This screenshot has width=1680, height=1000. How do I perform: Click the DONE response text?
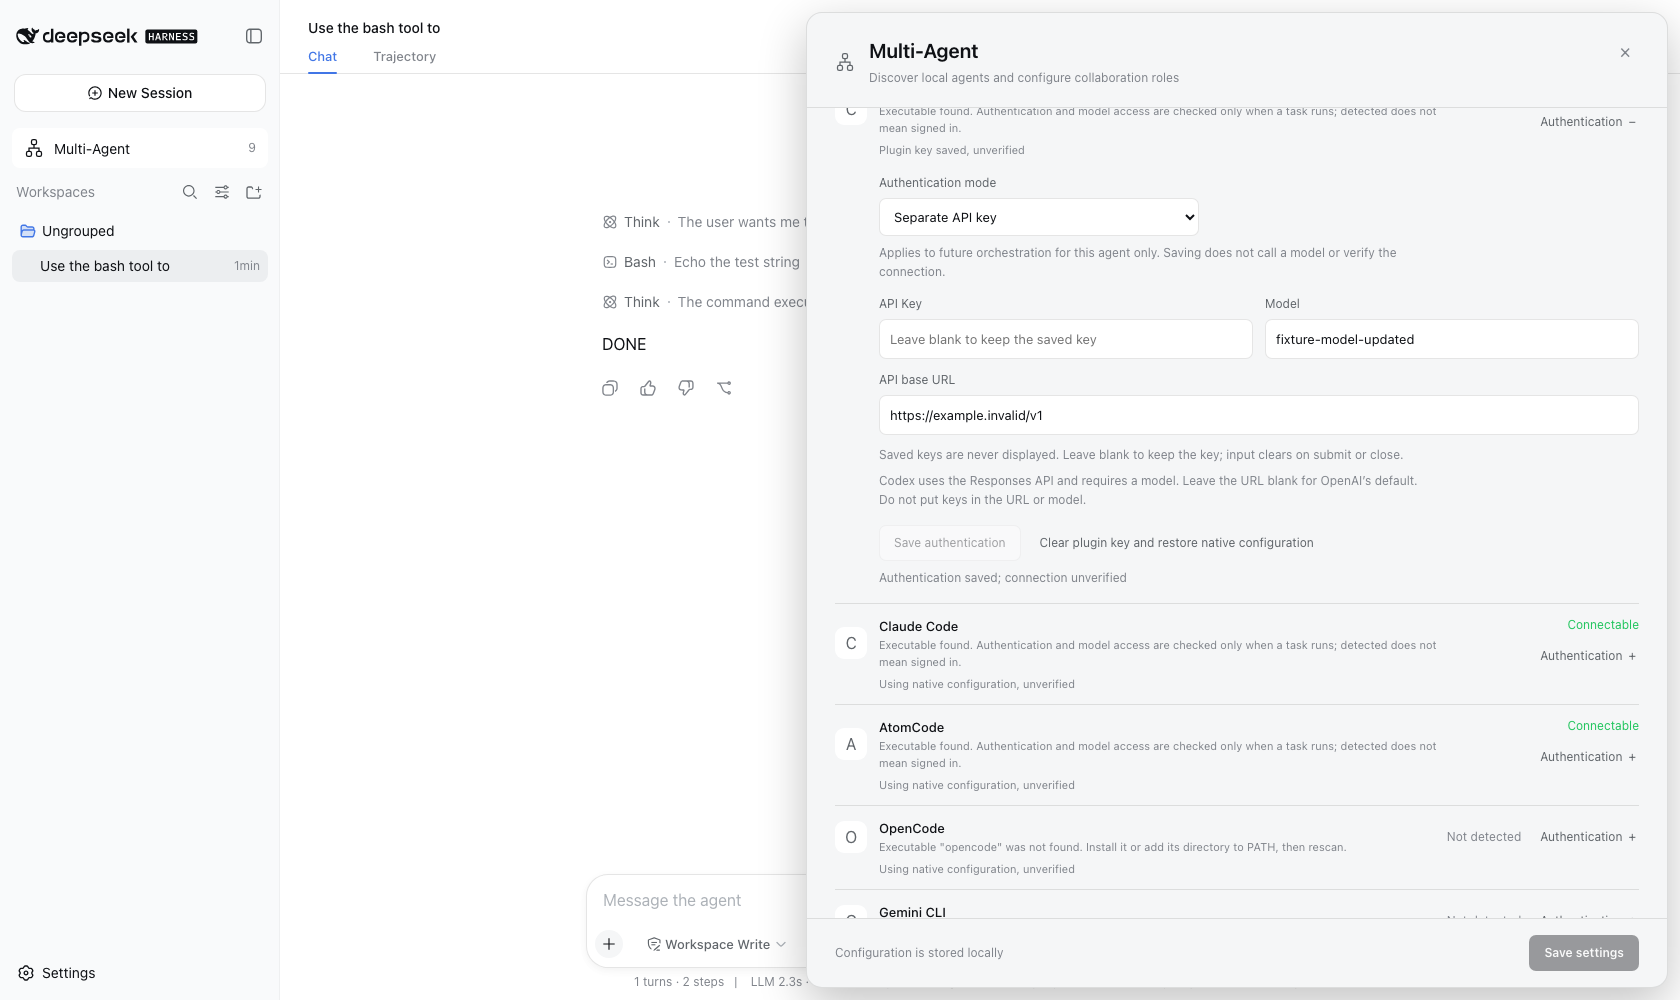pos(624,344)
